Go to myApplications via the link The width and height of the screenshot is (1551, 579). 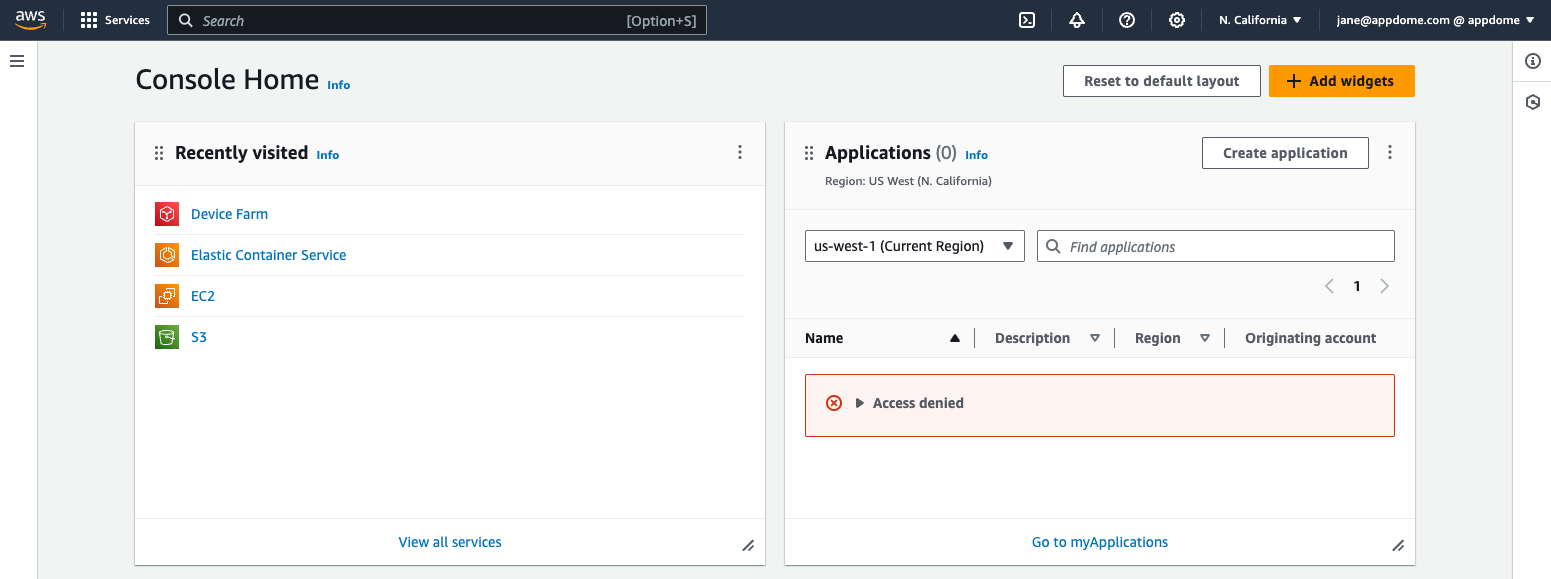(1099, 541)
